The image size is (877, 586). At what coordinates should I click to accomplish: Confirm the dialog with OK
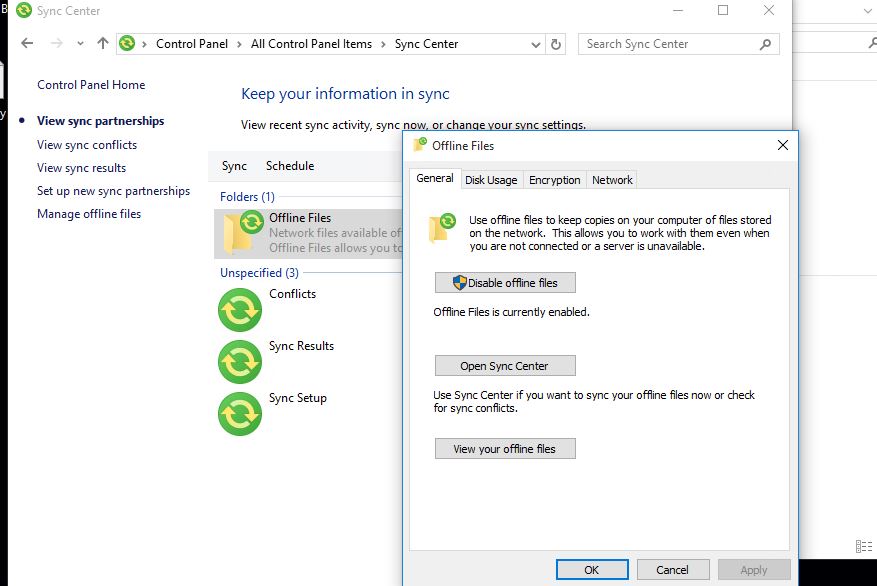pyautogui.click(x=592, y=570)
